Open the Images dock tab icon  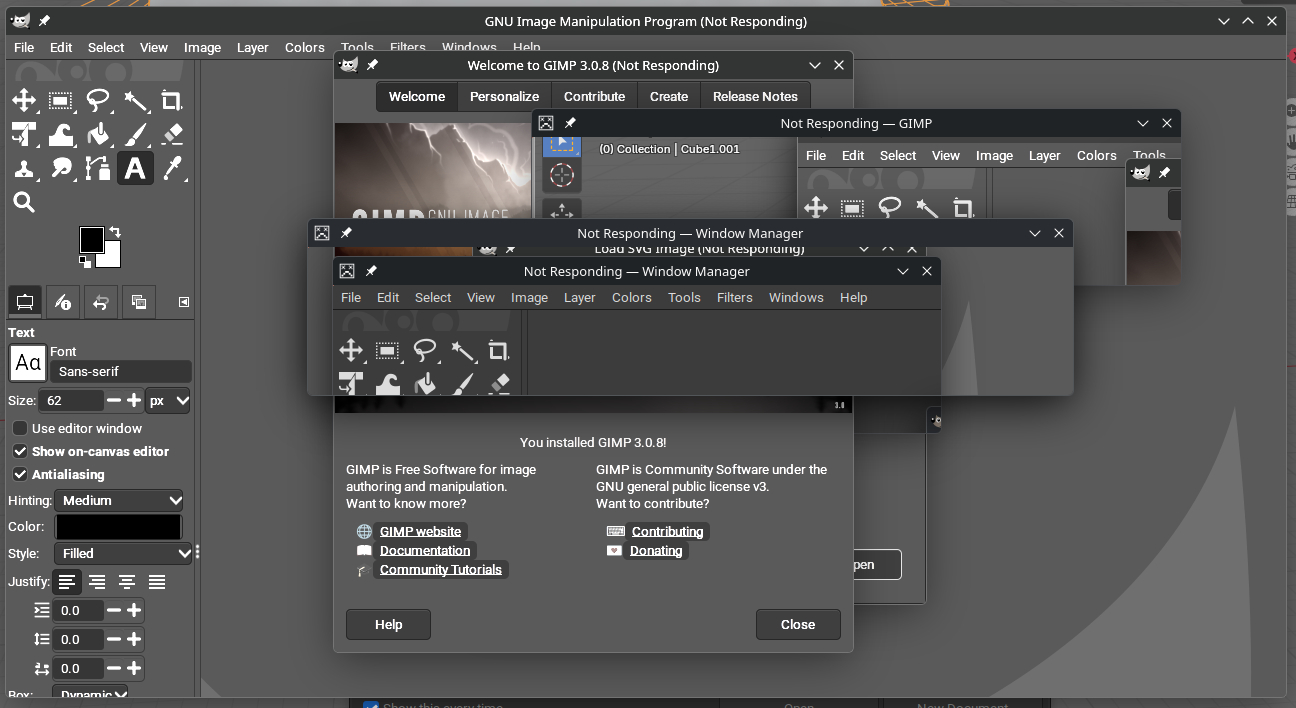pyautogui.click(x=139, y=302)
